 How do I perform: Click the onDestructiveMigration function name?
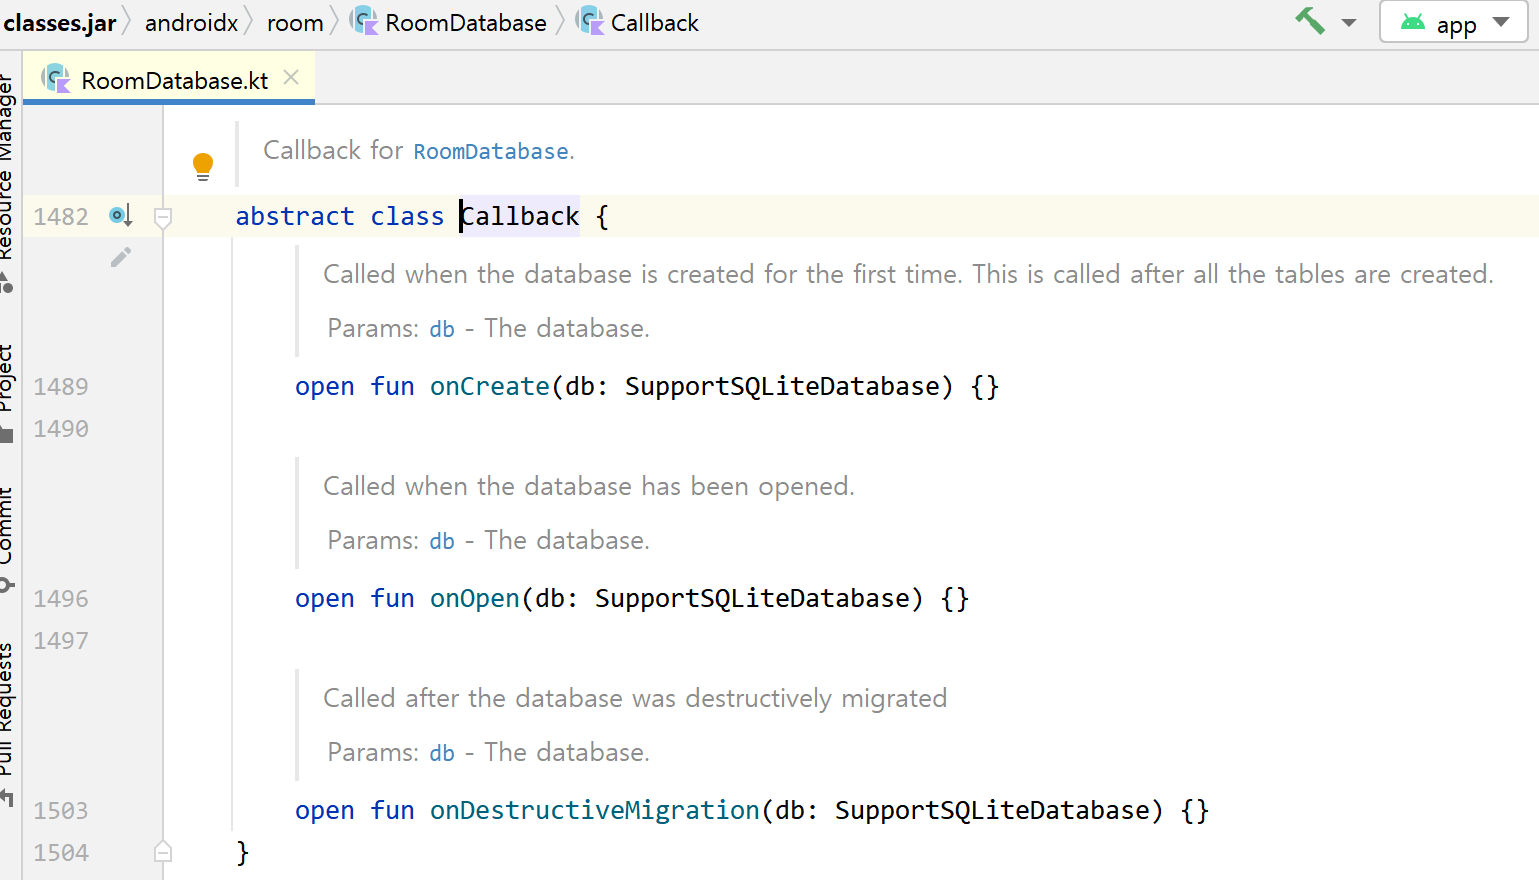pyautogui.click(x=595, y=810)
